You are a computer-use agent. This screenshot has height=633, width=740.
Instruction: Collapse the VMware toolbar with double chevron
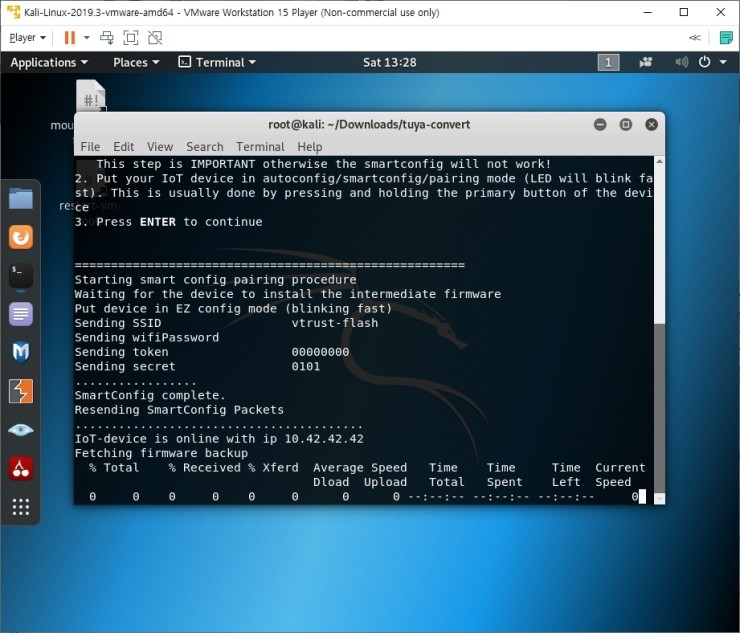[695, 38]
